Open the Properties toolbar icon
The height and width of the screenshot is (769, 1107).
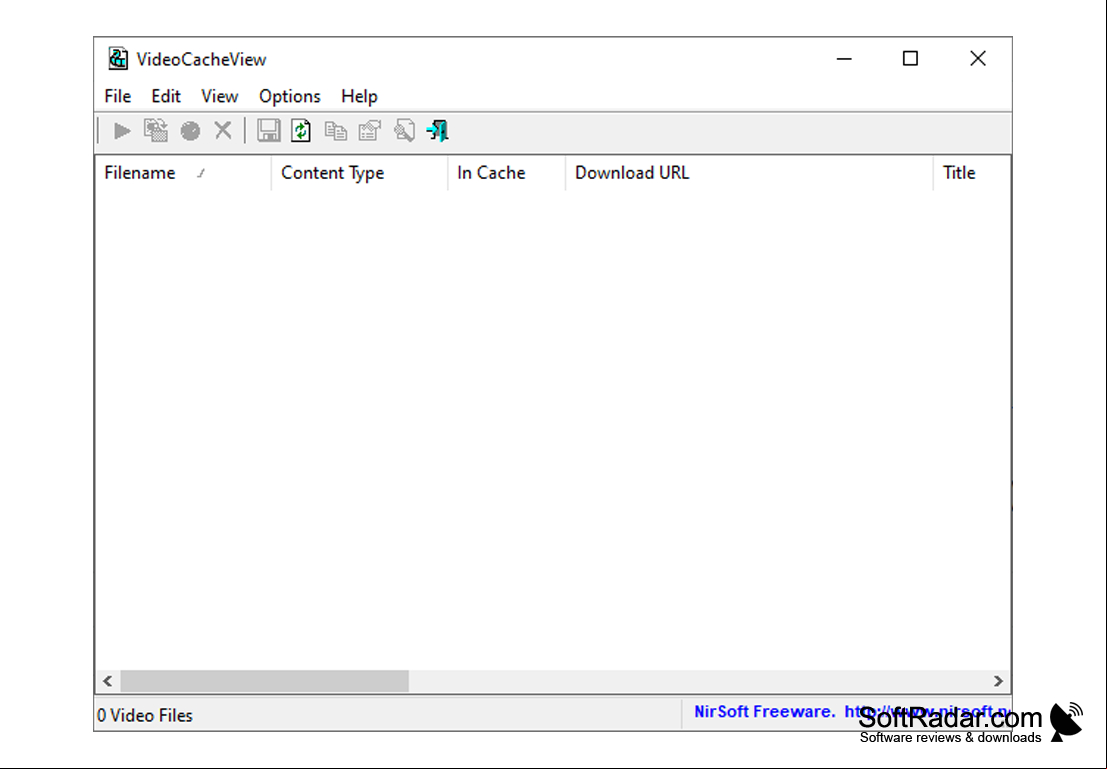369,131
